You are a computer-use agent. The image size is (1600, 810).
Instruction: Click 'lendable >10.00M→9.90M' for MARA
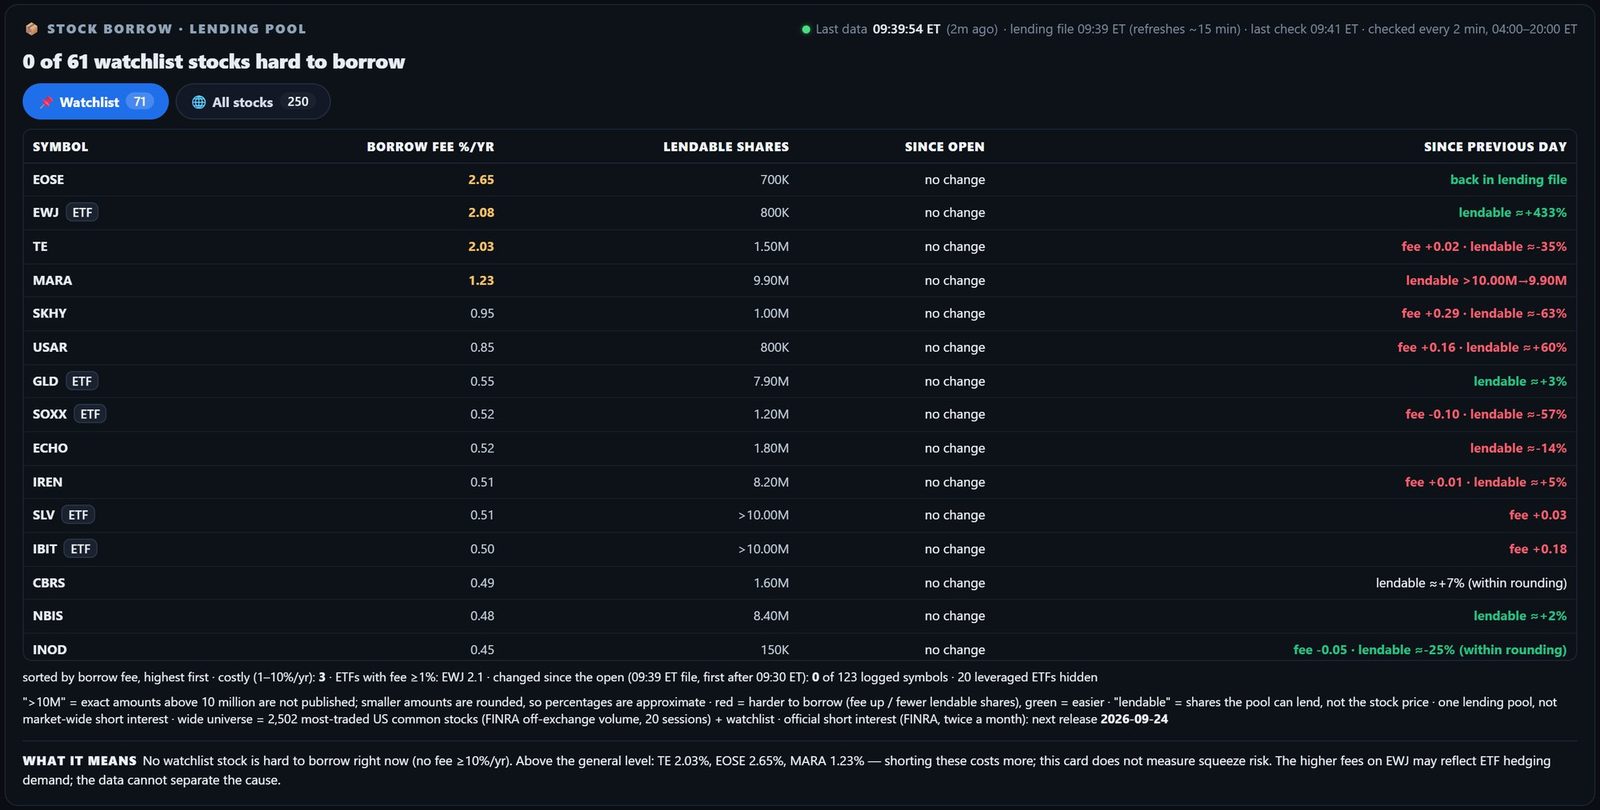1486,281
